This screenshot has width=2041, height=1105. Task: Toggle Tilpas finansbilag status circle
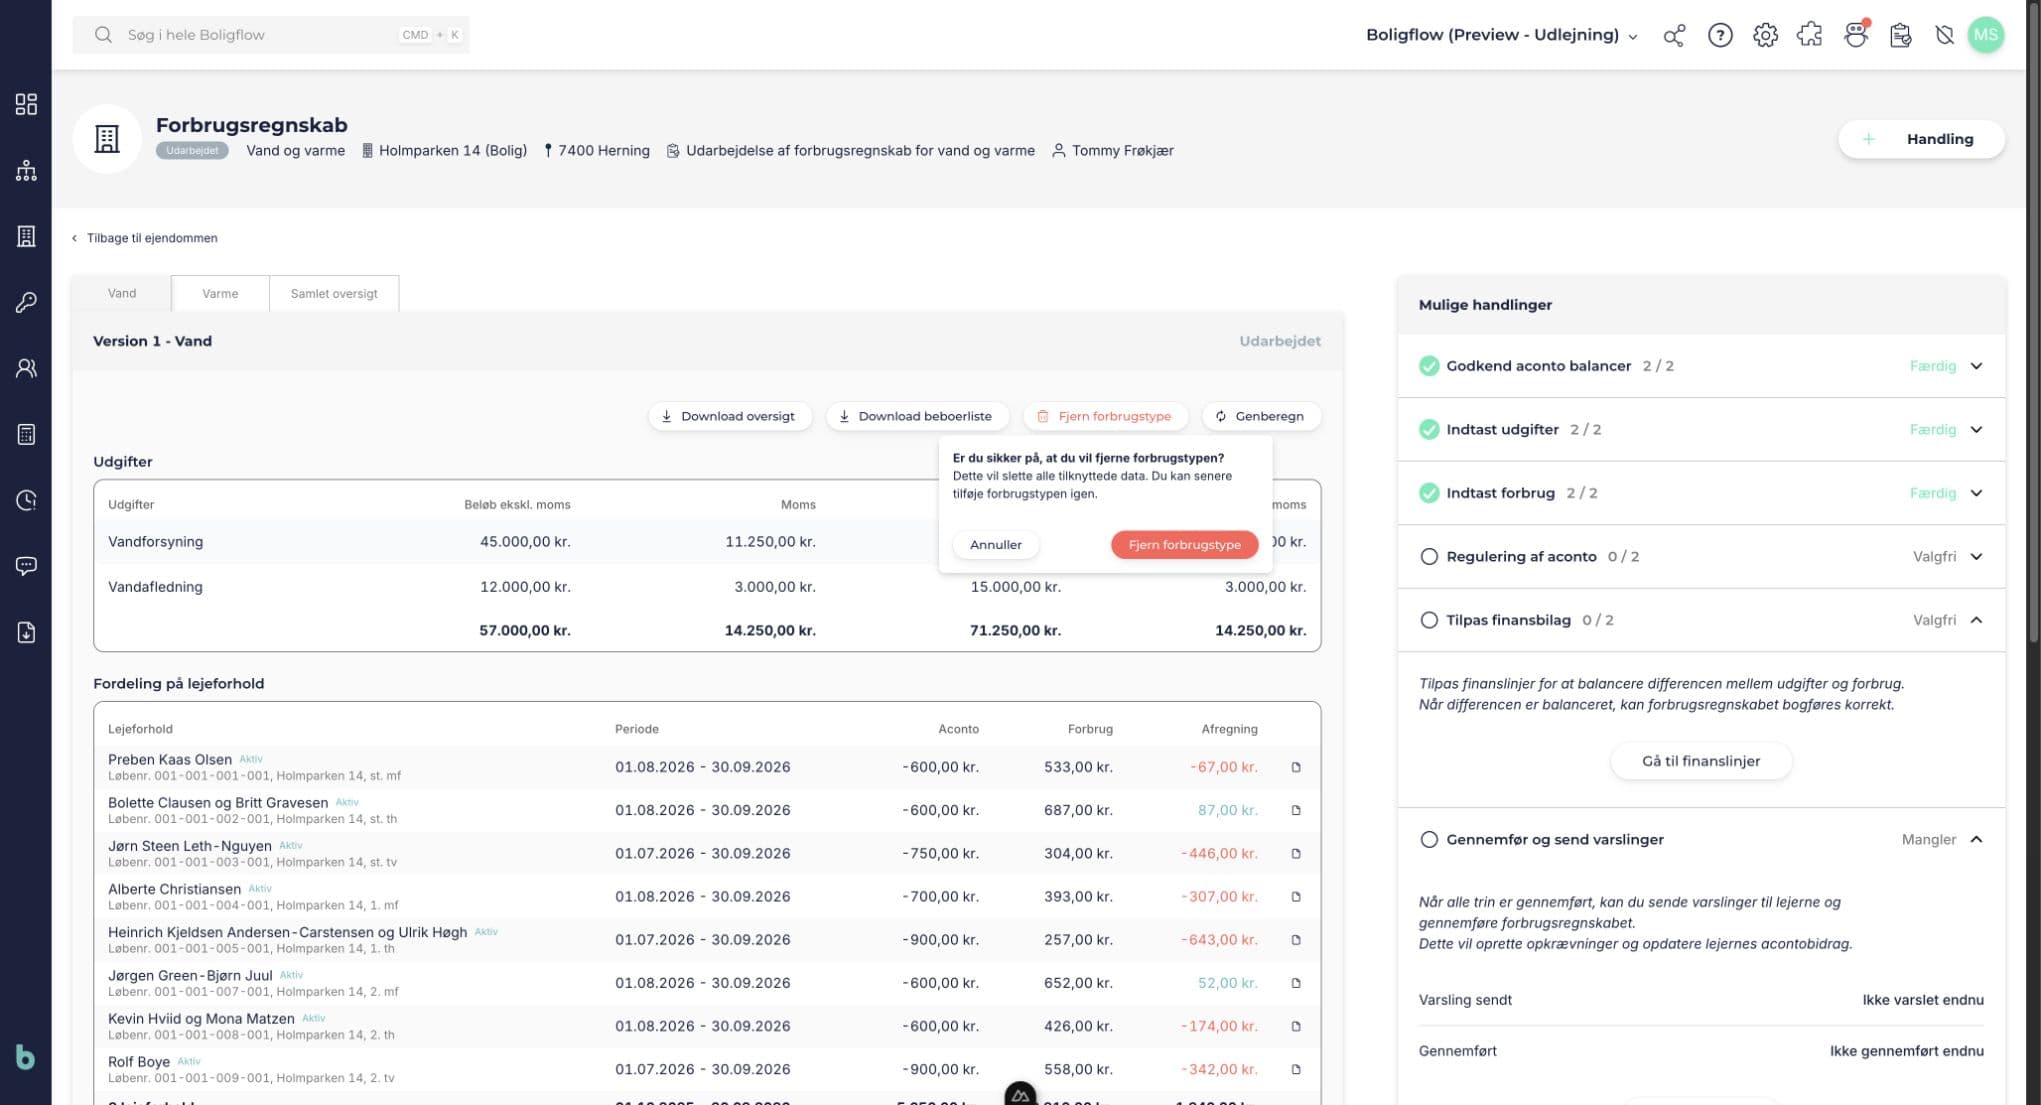pyautogui.click(x=1429, y=620)
